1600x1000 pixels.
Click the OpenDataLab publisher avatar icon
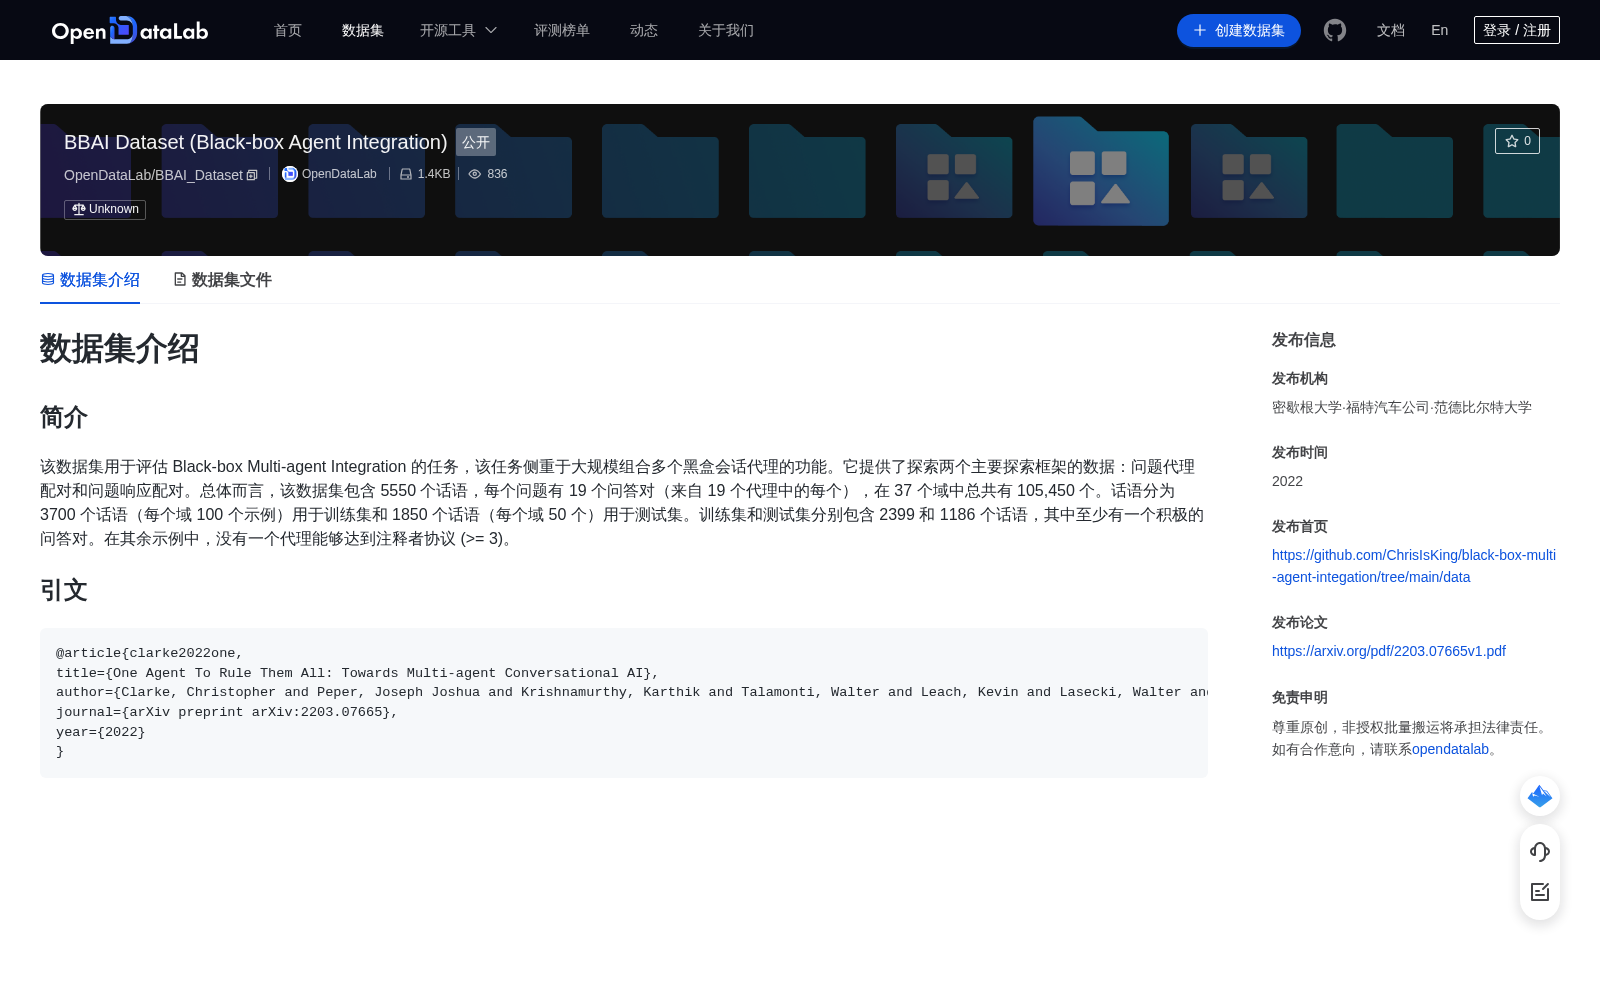click(x=290, y=174)
